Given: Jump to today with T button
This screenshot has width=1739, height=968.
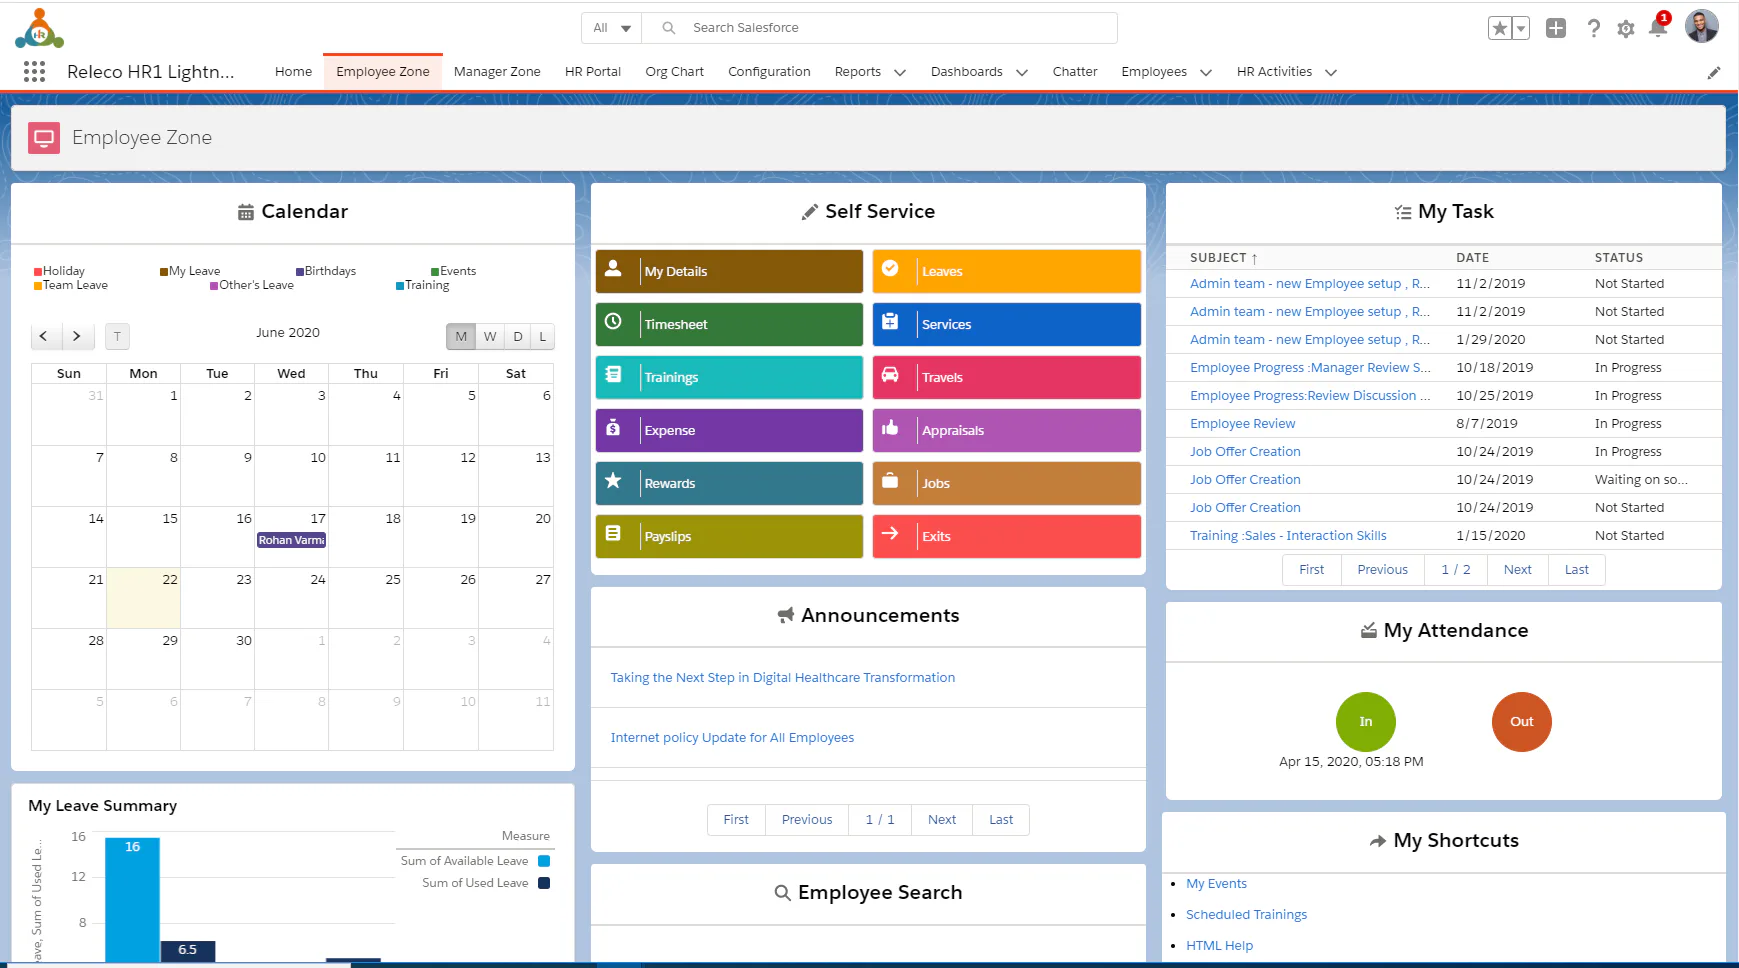Looking at the screenshot, I should point(117,337).
